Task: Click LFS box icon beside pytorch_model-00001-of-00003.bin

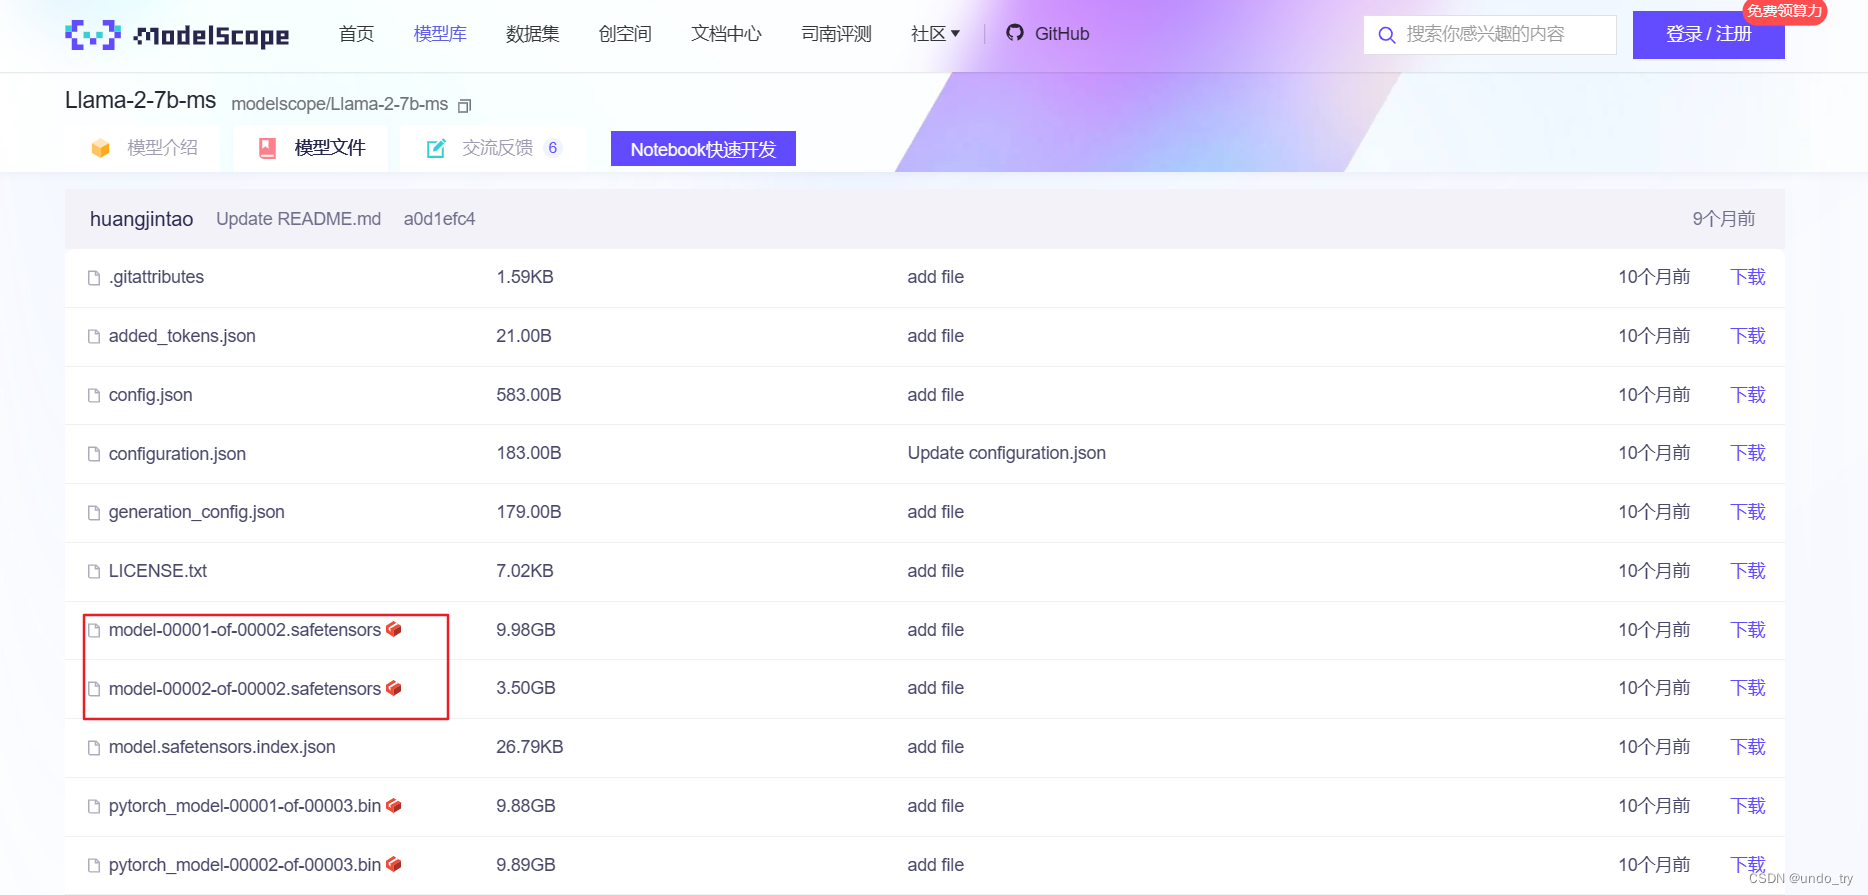Action: (x=394, y=805)
